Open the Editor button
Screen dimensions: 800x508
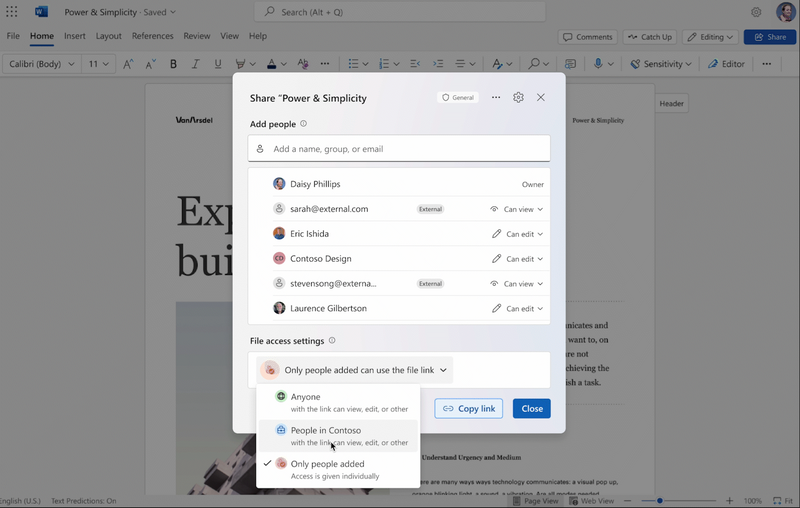(726, 64)
